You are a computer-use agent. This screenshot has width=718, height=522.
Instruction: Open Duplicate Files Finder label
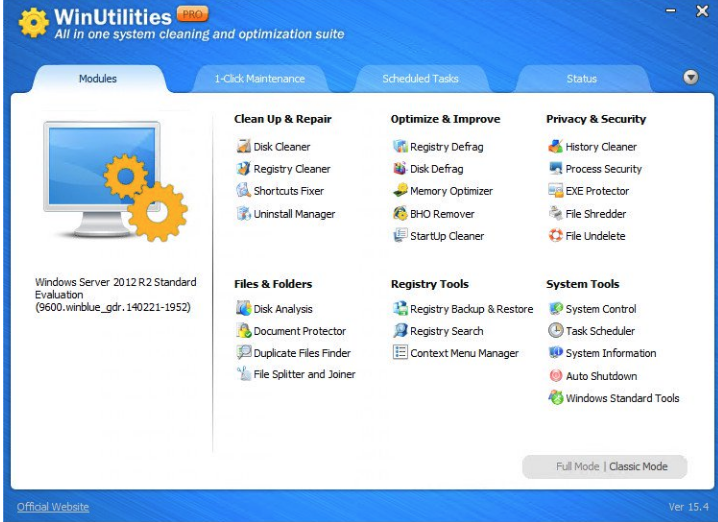pyautogui.click(x=302, y=353)
